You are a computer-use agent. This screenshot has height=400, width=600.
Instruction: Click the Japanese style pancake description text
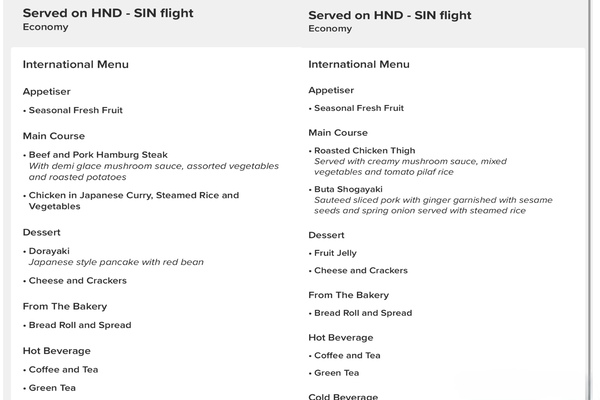pos(116,262)
